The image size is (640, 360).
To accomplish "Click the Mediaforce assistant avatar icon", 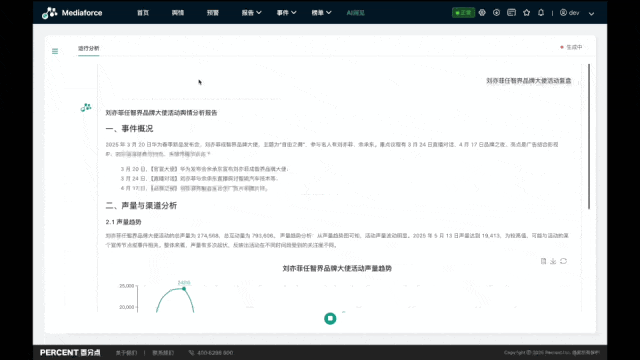I will 86,107.
